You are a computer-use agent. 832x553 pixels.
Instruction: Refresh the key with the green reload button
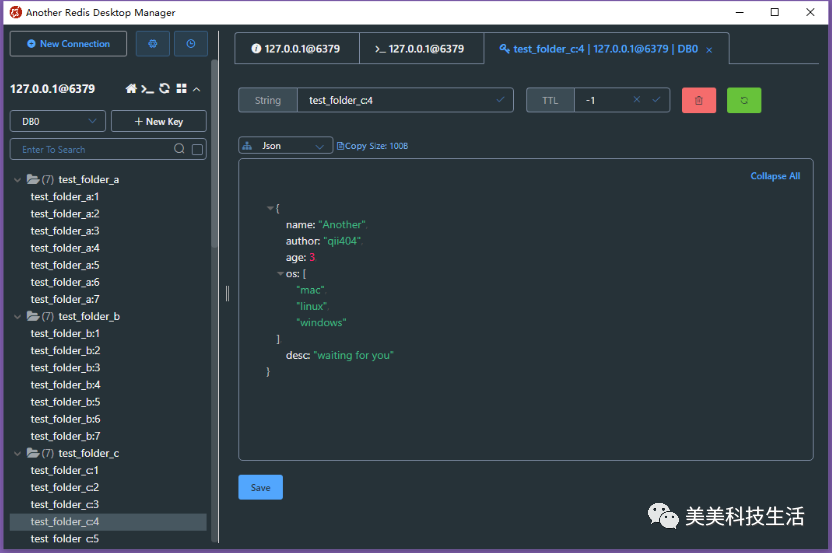tap(744, 100)
